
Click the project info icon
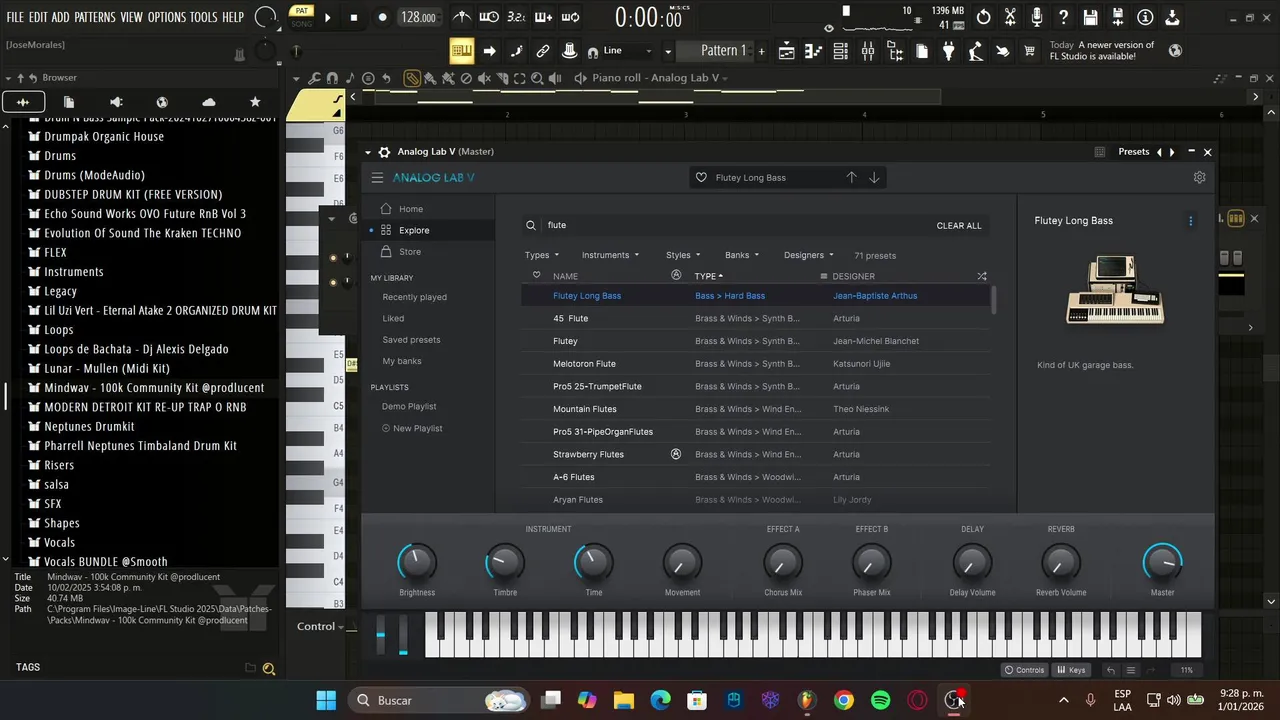coord(1145,17)
